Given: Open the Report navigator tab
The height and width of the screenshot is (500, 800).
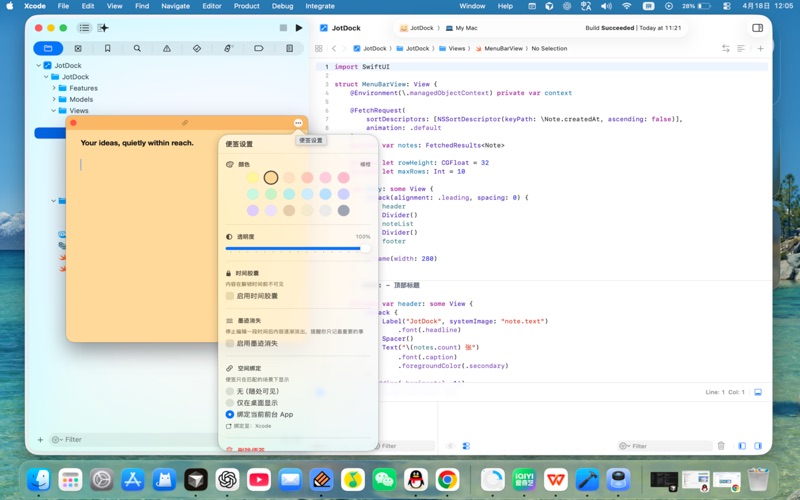Looking at the screenshot, I should coord(289,48).
